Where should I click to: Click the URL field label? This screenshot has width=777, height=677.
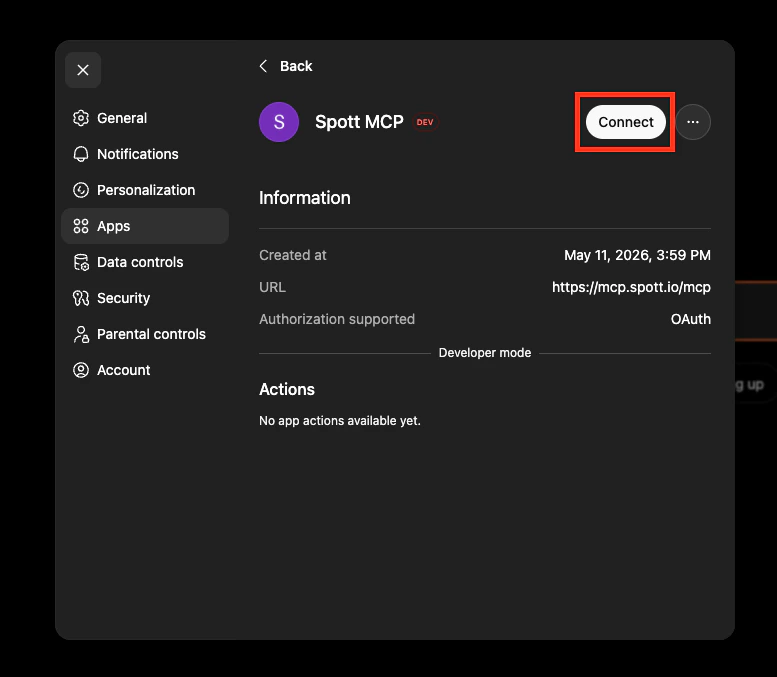click(x=273, y=287)
